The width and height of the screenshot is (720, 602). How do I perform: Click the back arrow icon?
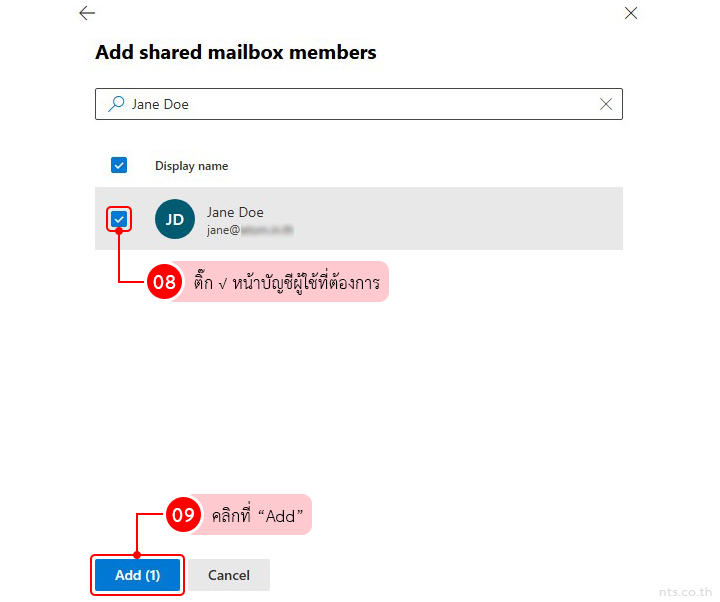click(x=87, y=13)
